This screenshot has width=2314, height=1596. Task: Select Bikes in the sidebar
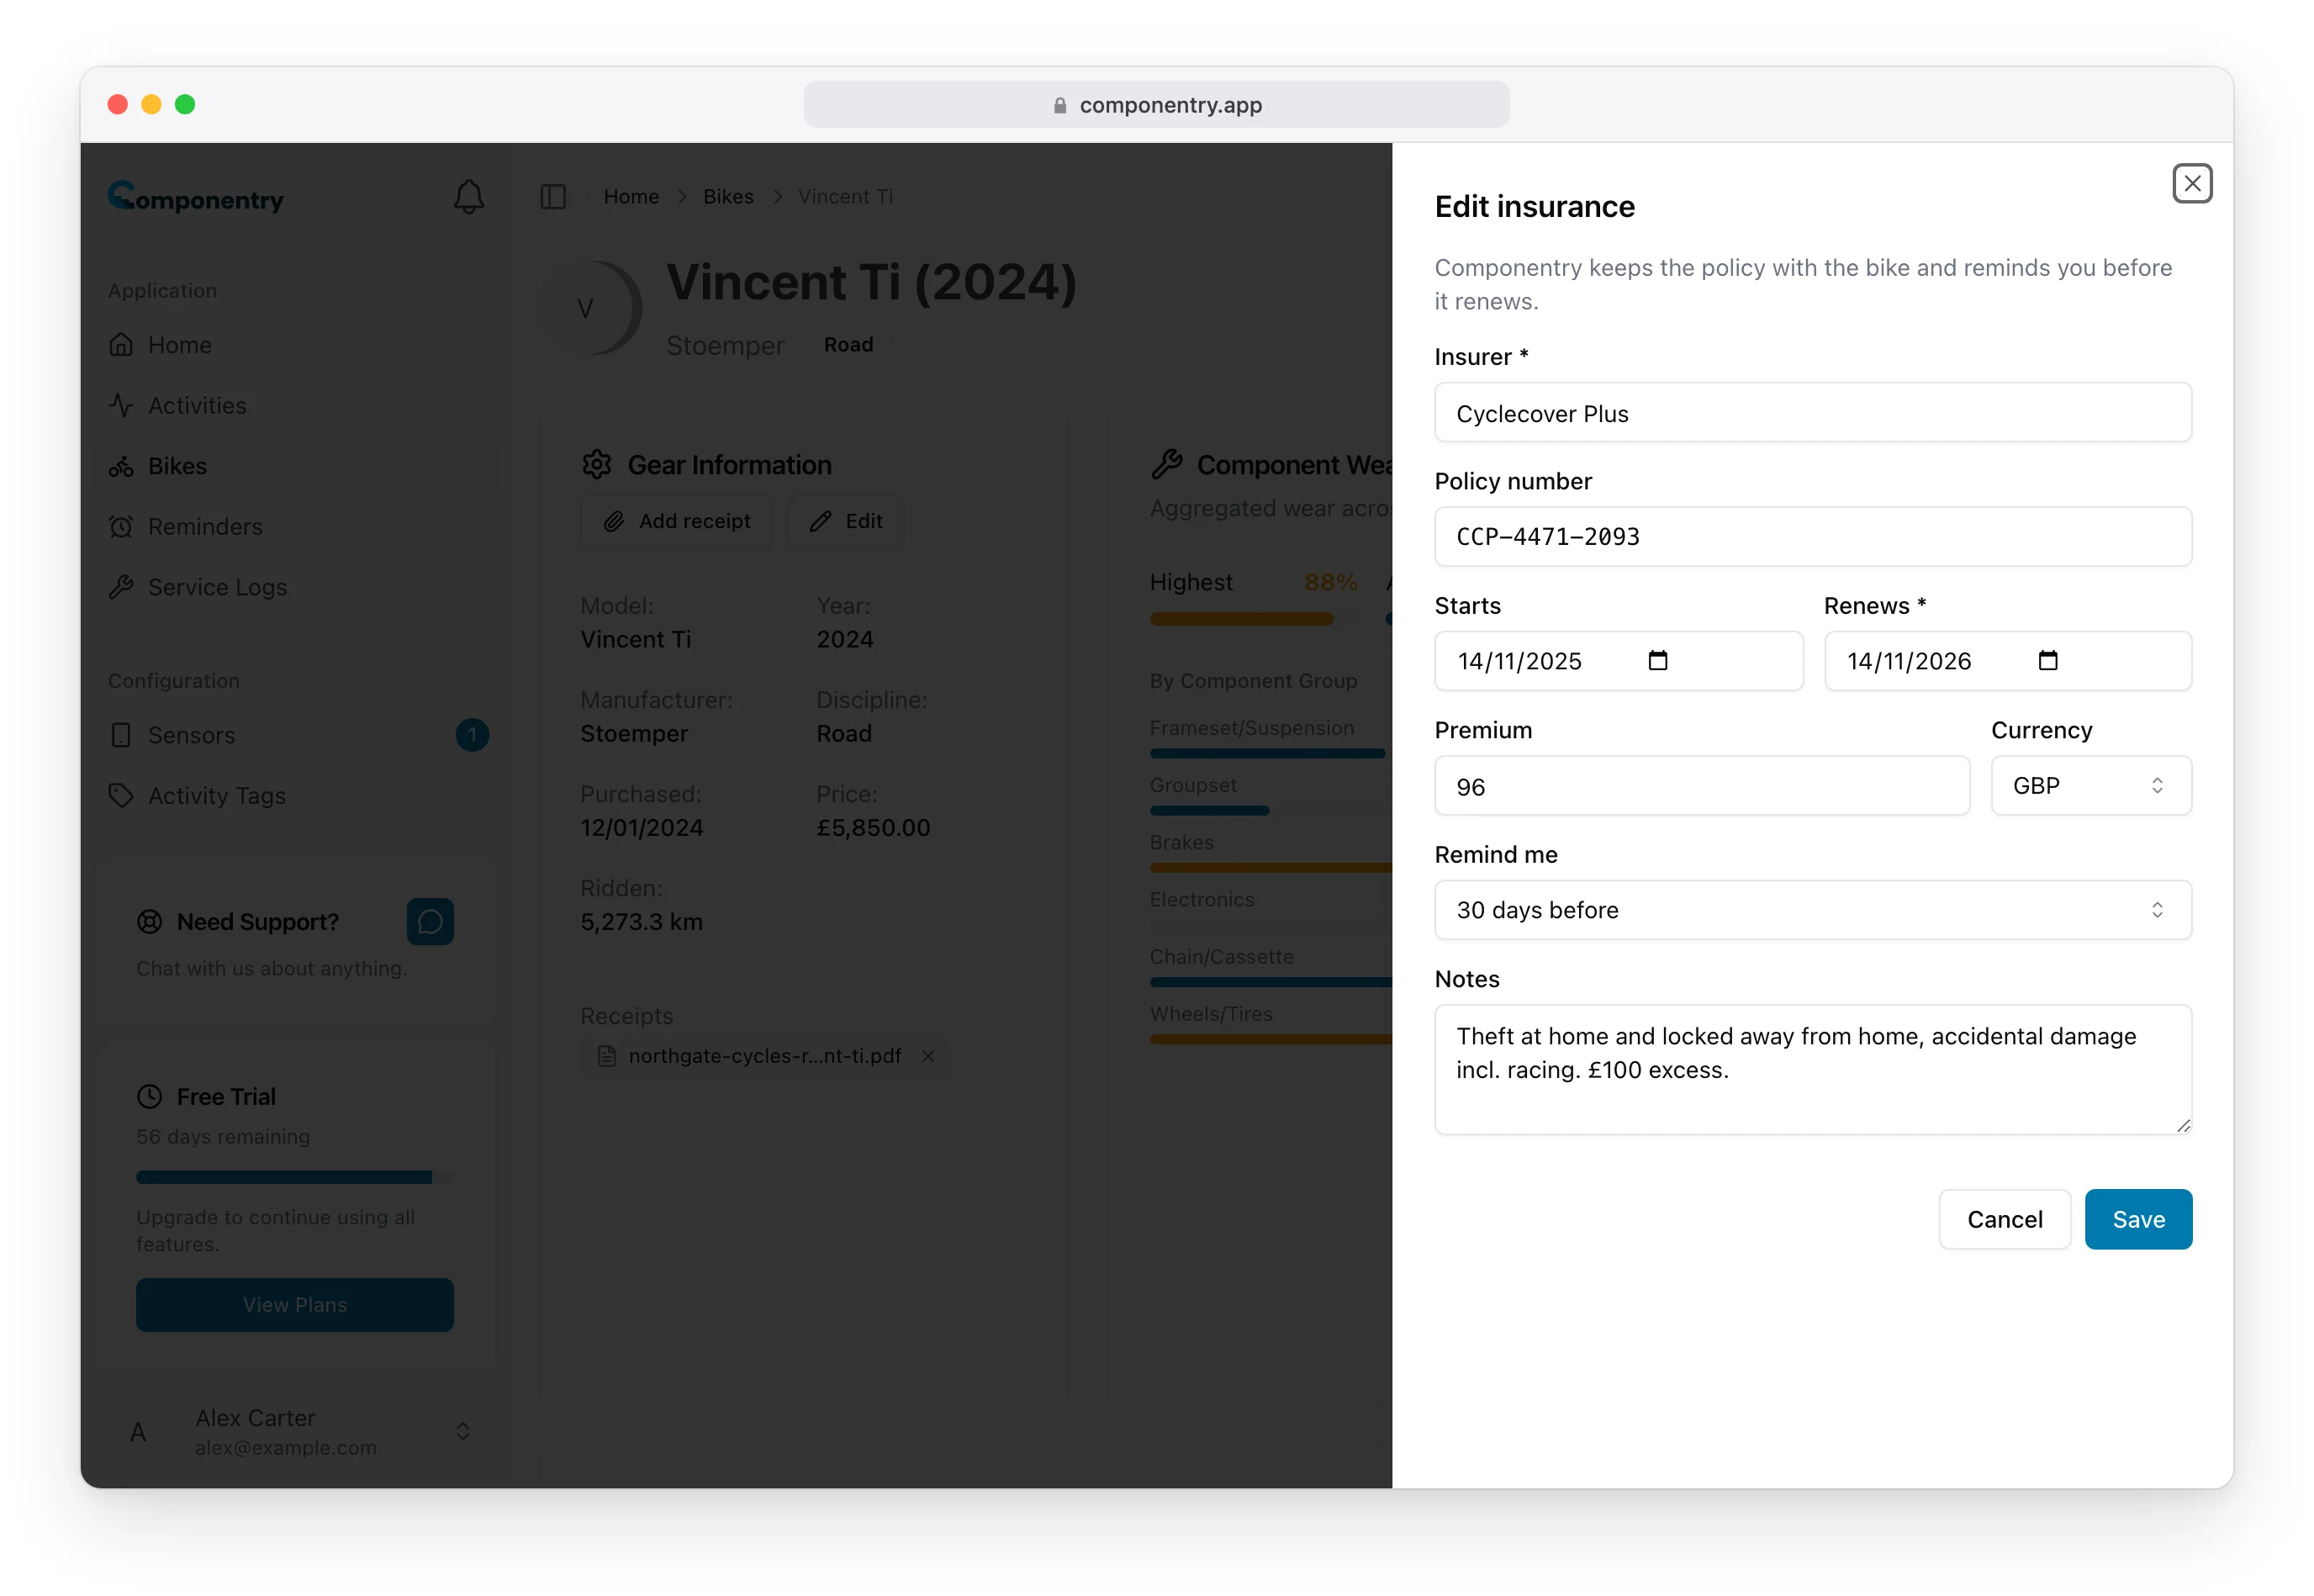click(x=298, y=466)
